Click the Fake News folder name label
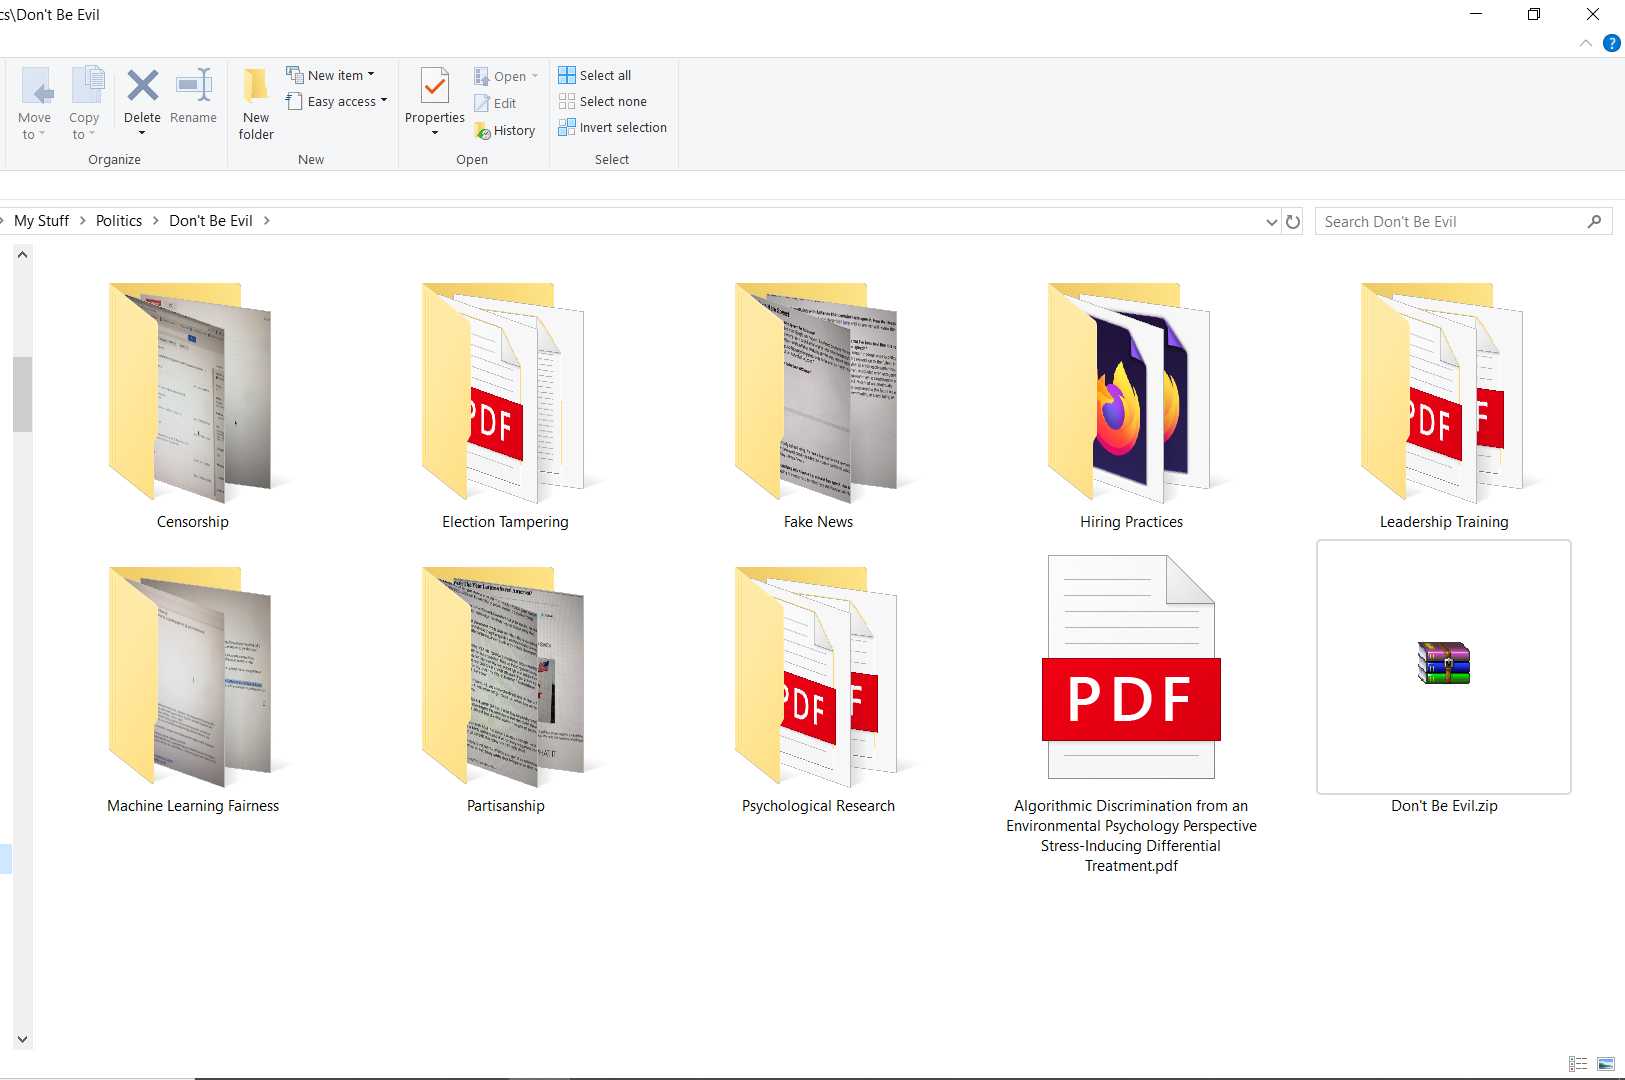Screen dimensions: 1625x1080 818,522
